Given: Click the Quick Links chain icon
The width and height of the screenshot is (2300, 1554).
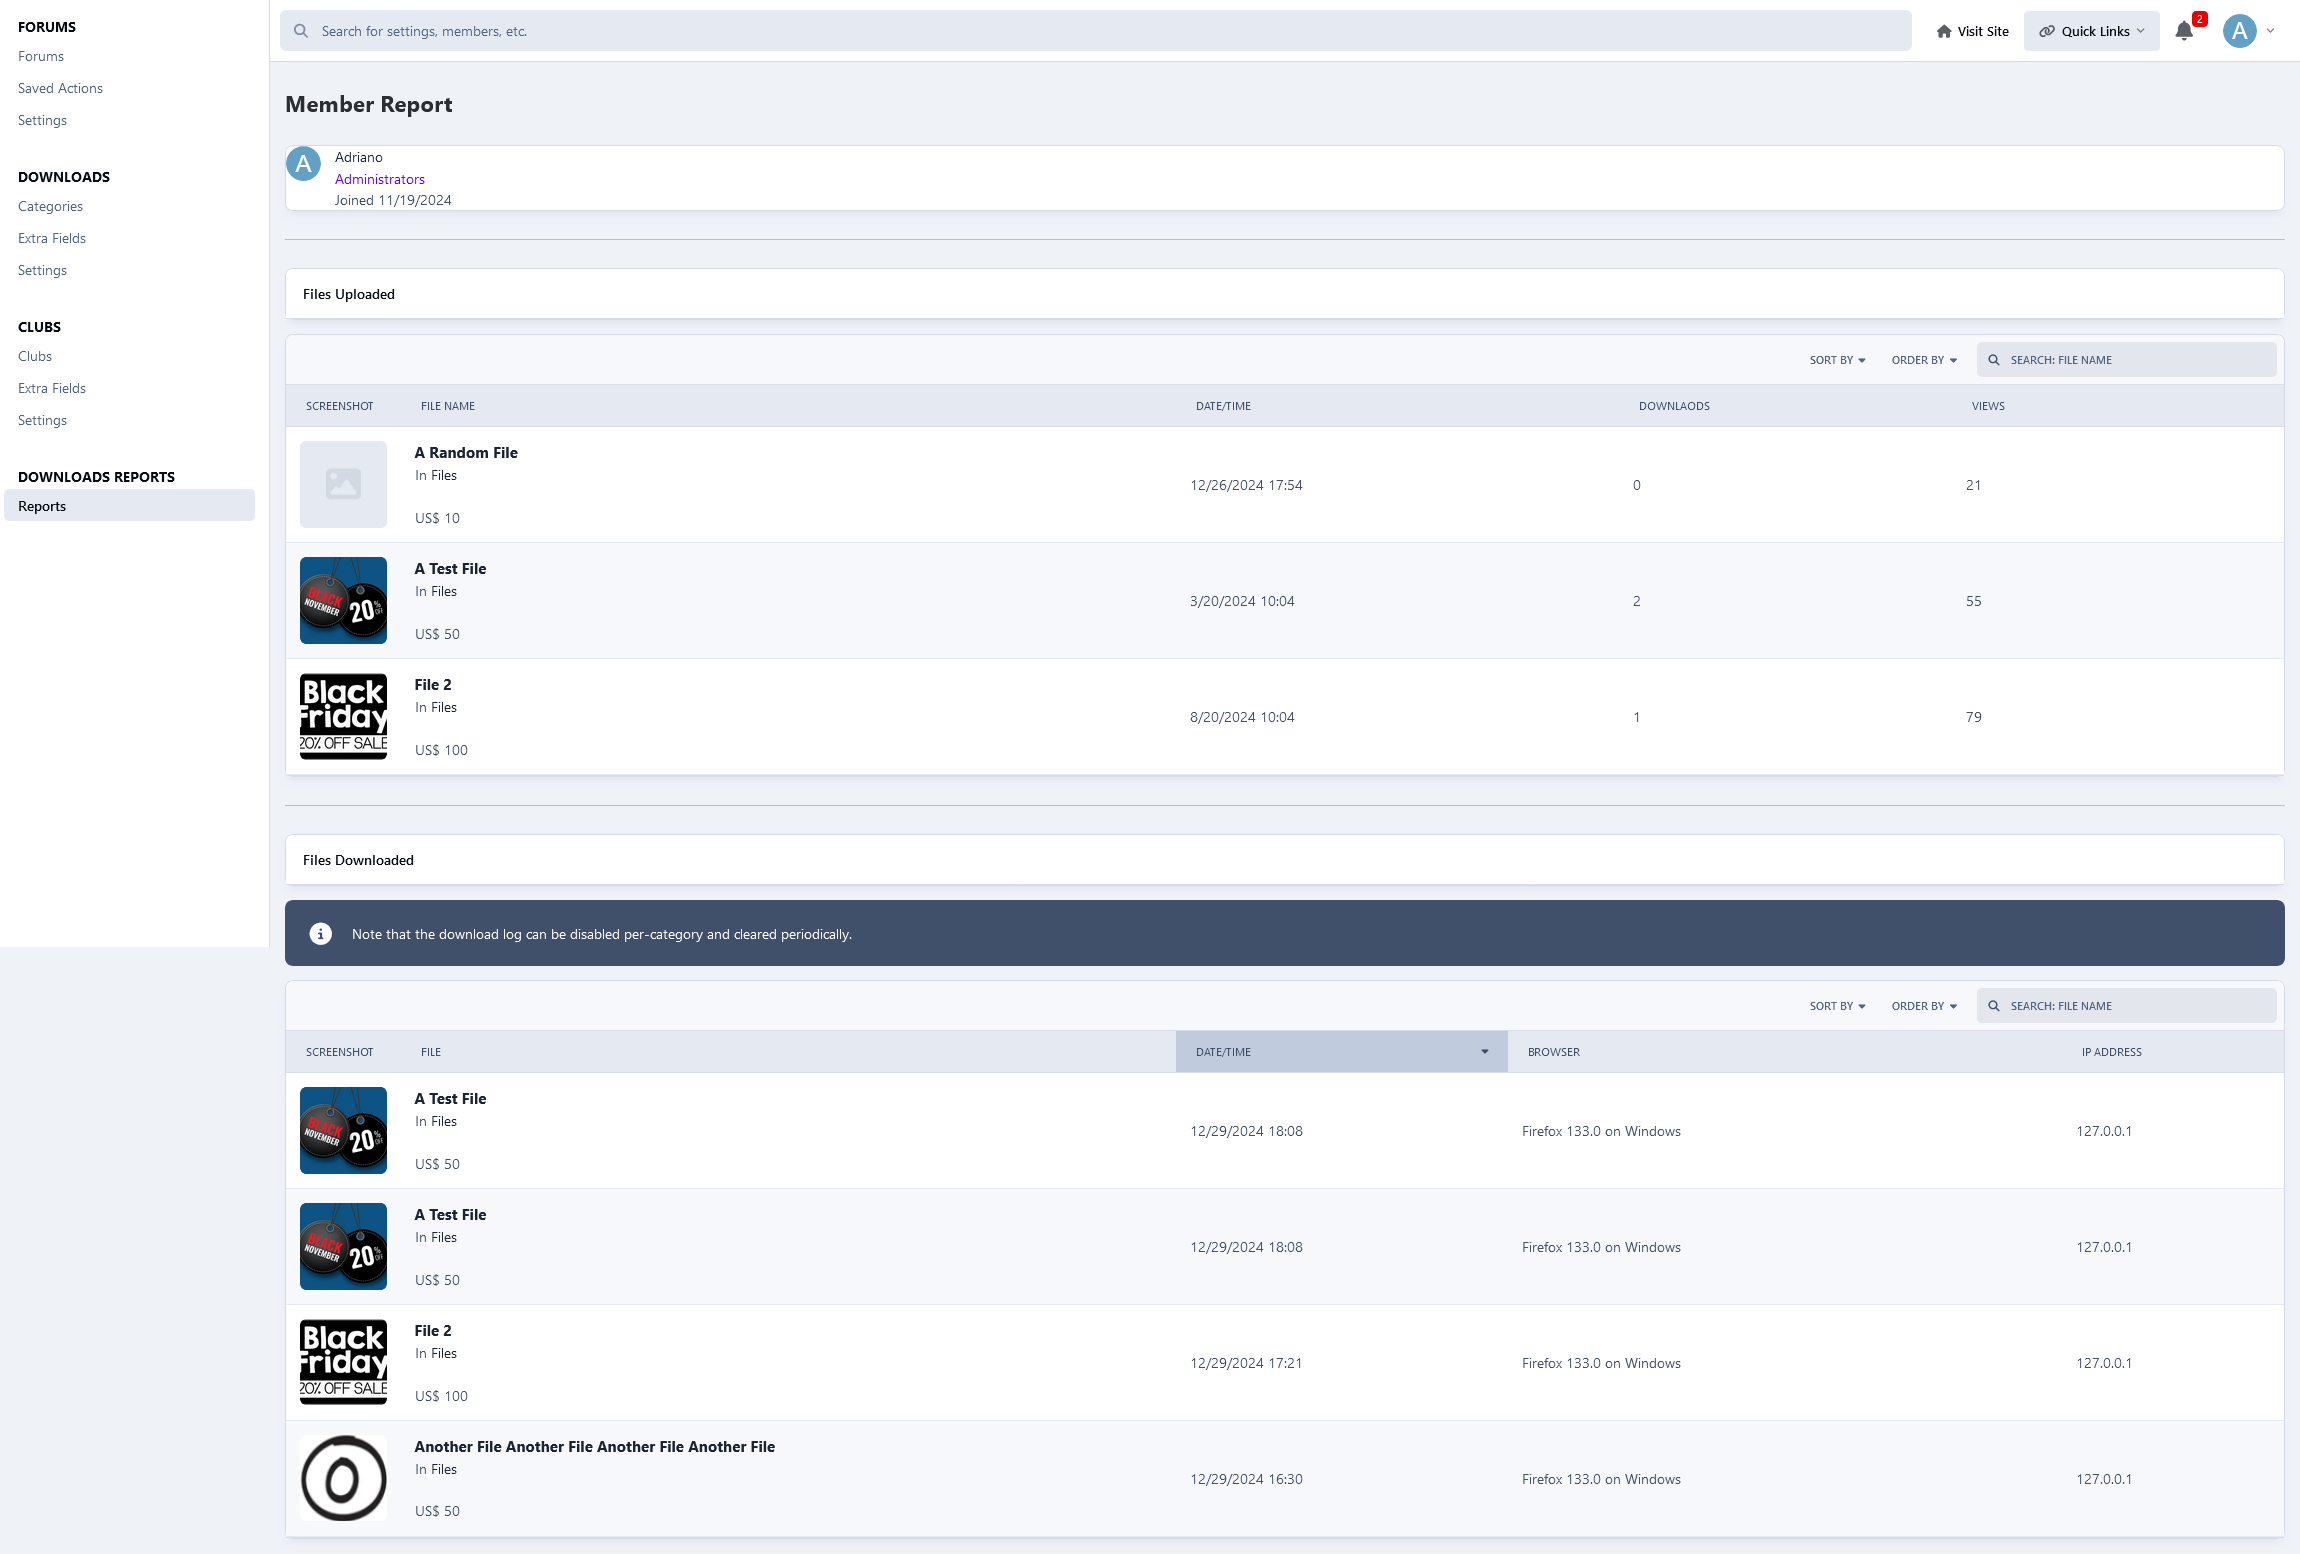Looking at the screenshot, I should click(x=2047, y=31).
